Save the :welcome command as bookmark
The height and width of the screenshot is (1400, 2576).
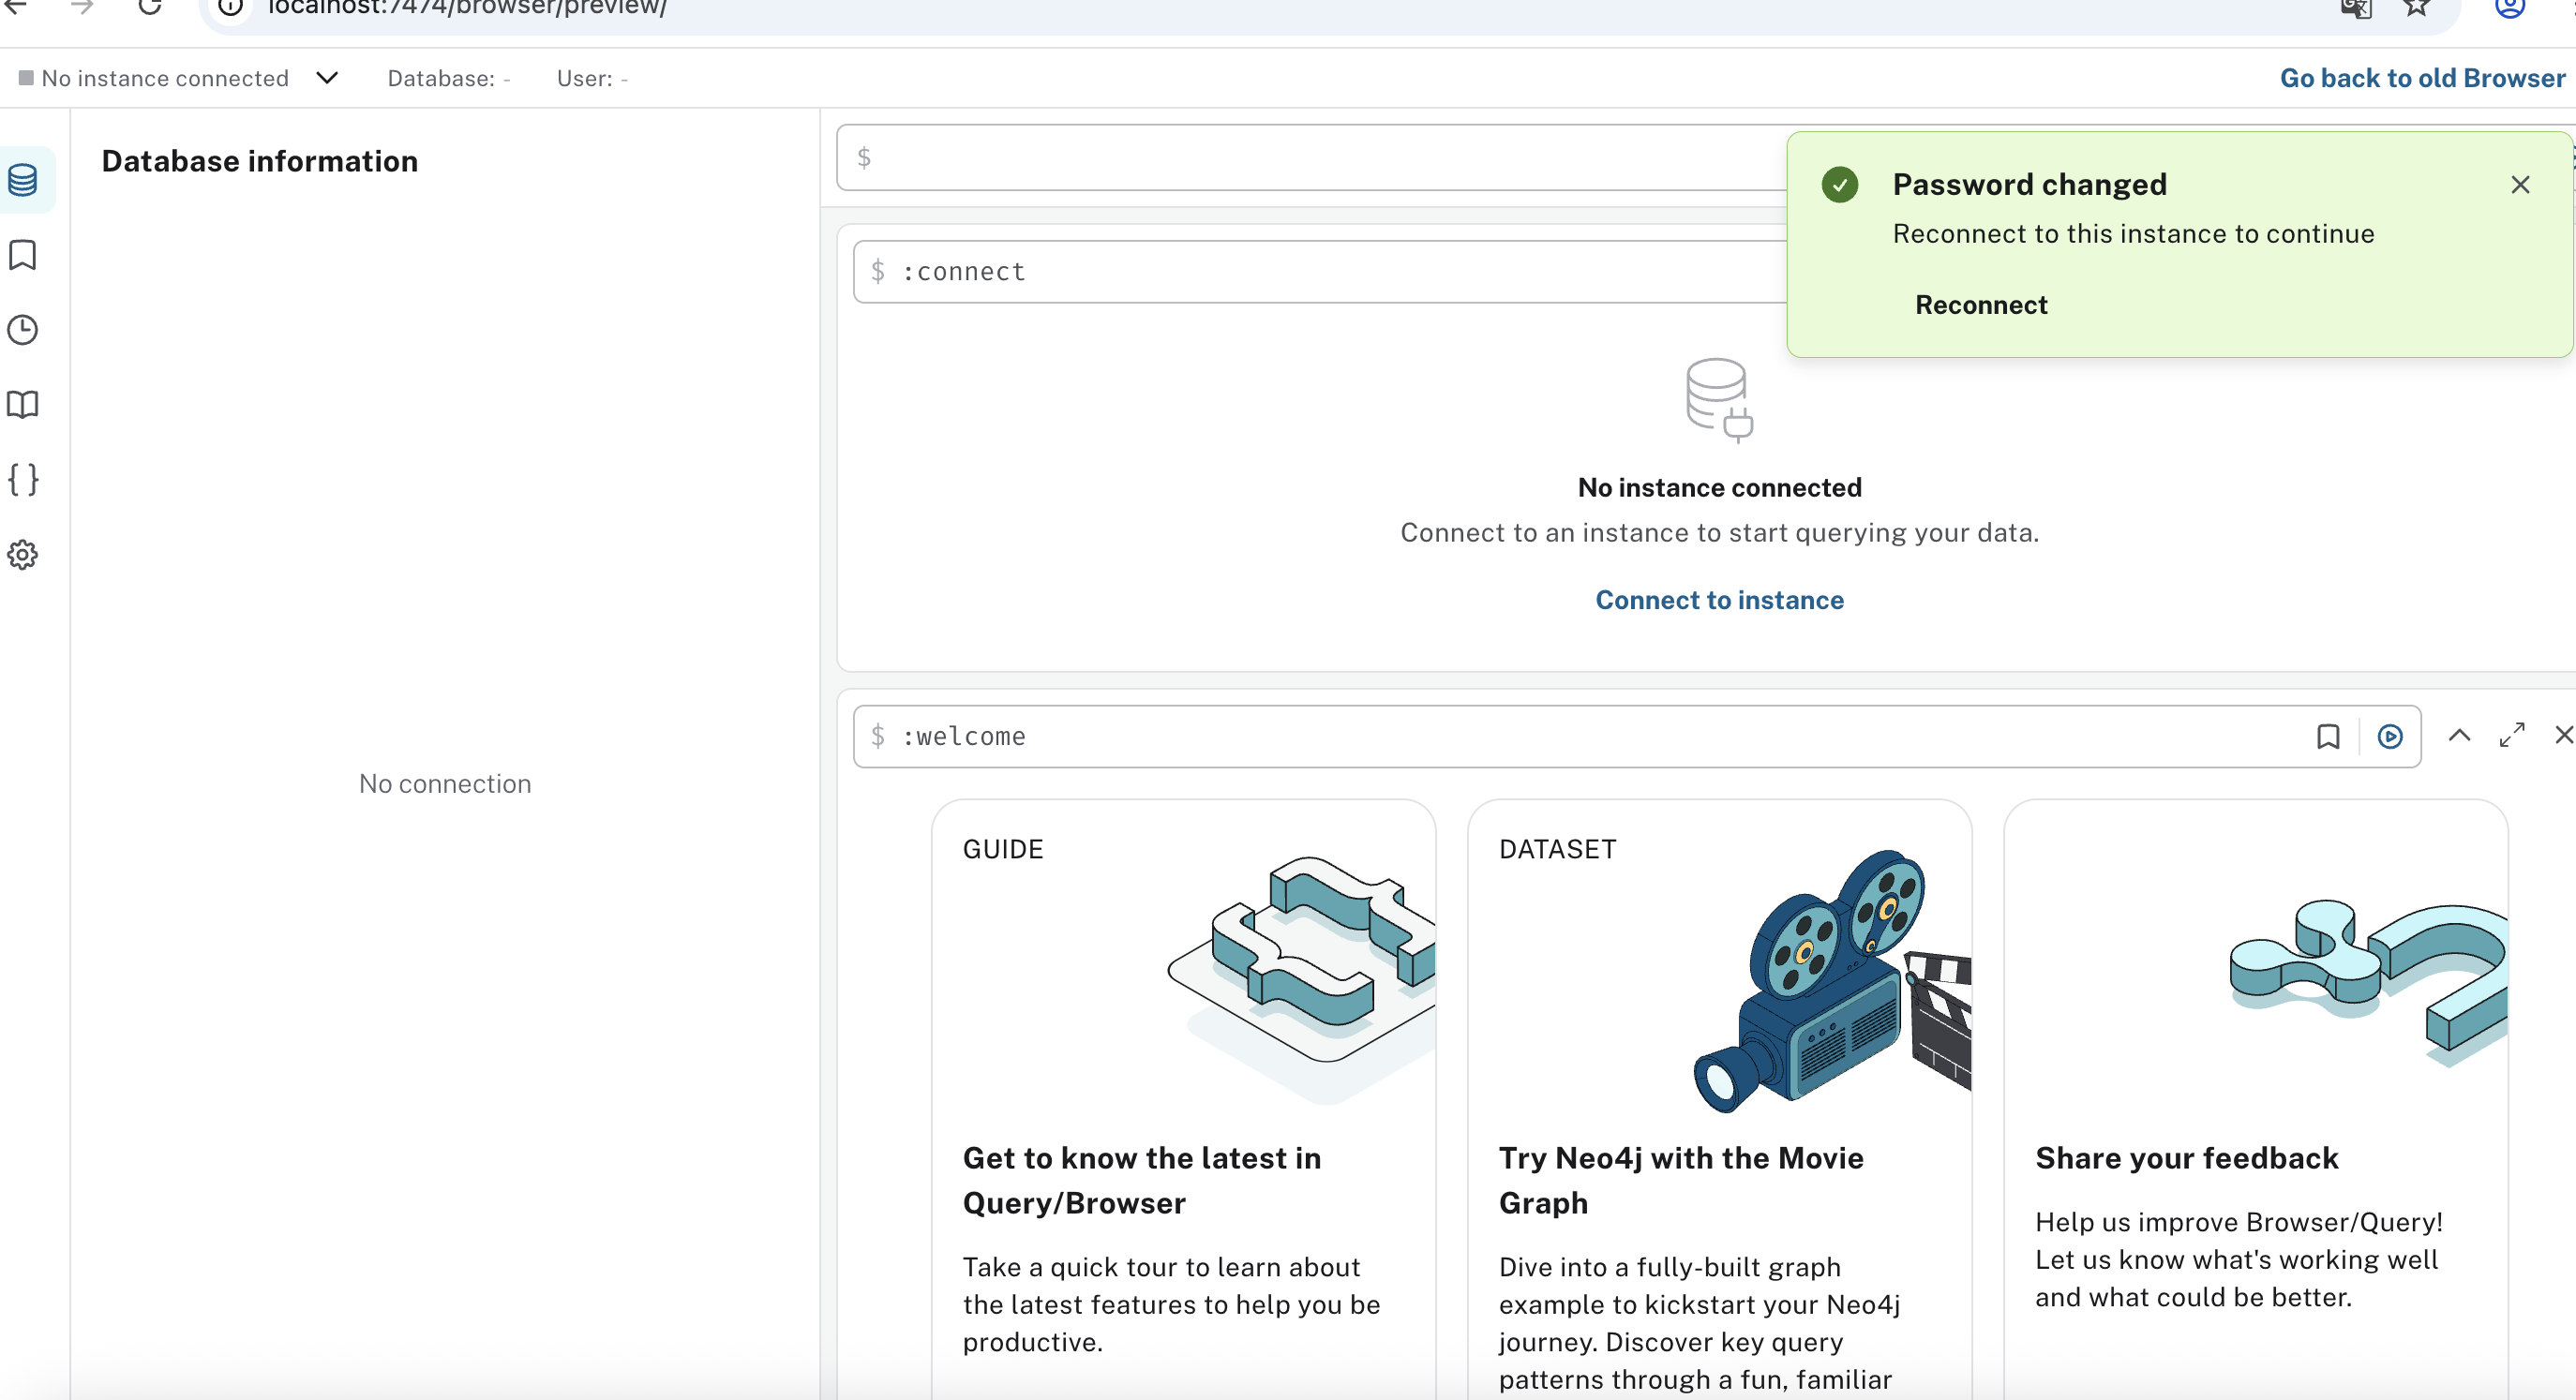[x=2328, y=737]
